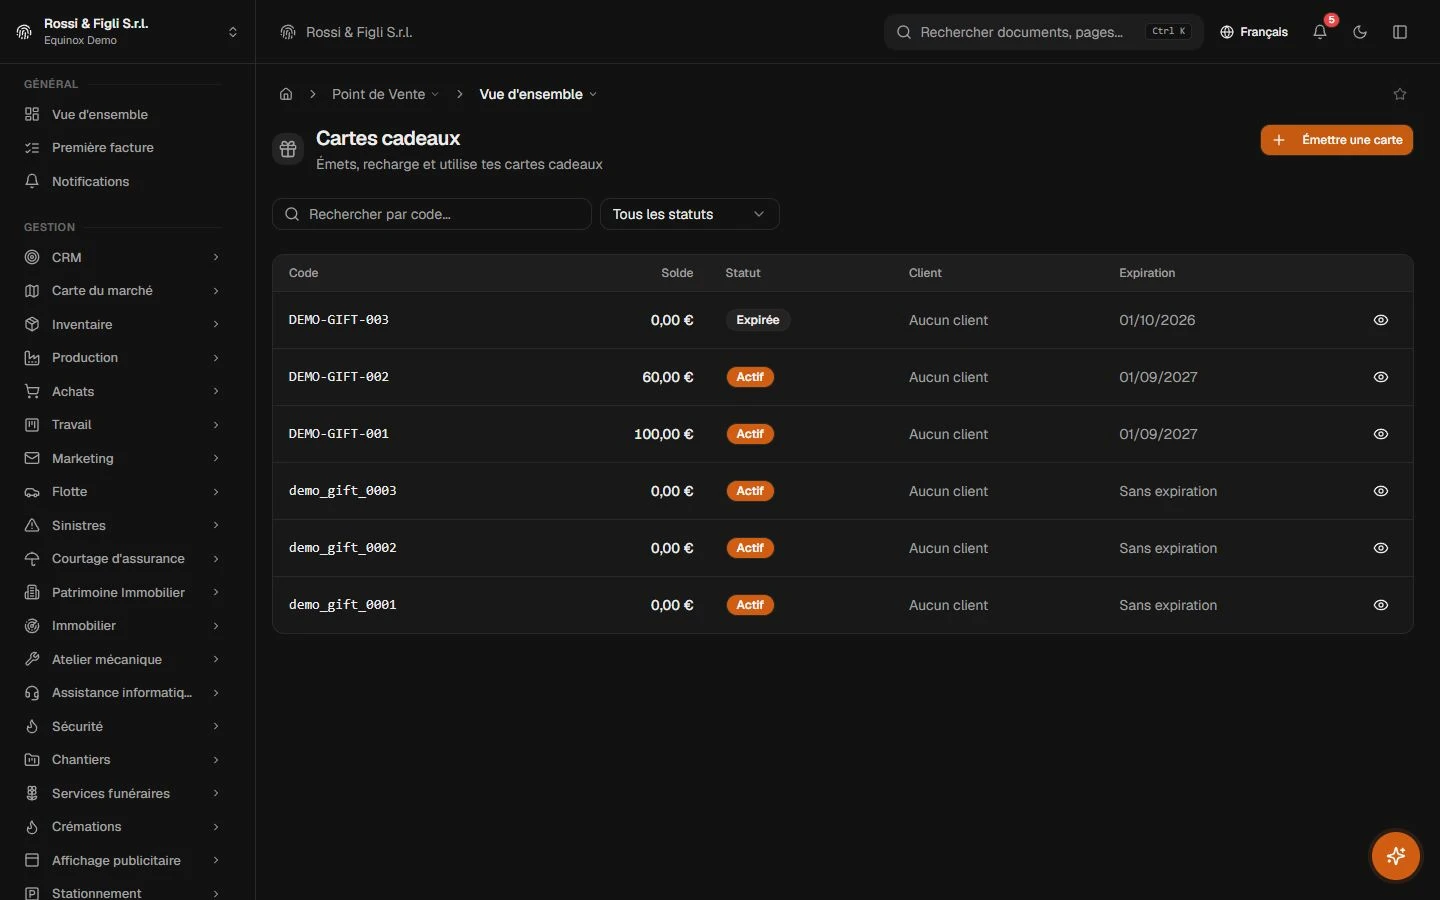View details of DEMO-GIFT-003 via eye icon
Image resolution: width=1440 pixels, height=900 pixels.
coord(1381,320)
